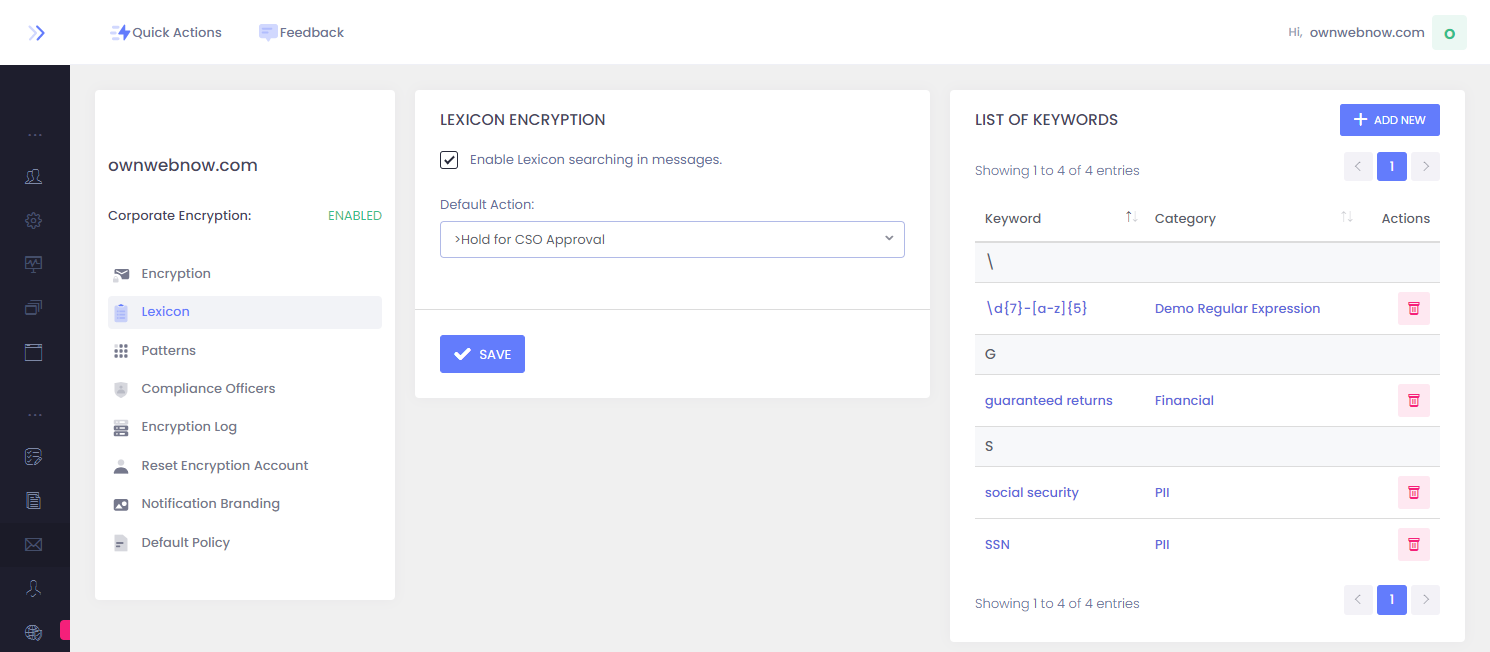This screenshot has height=652, width=1490.
Task: Open the Feedback link
Action: pyautogui.click(x=301, y=33)
